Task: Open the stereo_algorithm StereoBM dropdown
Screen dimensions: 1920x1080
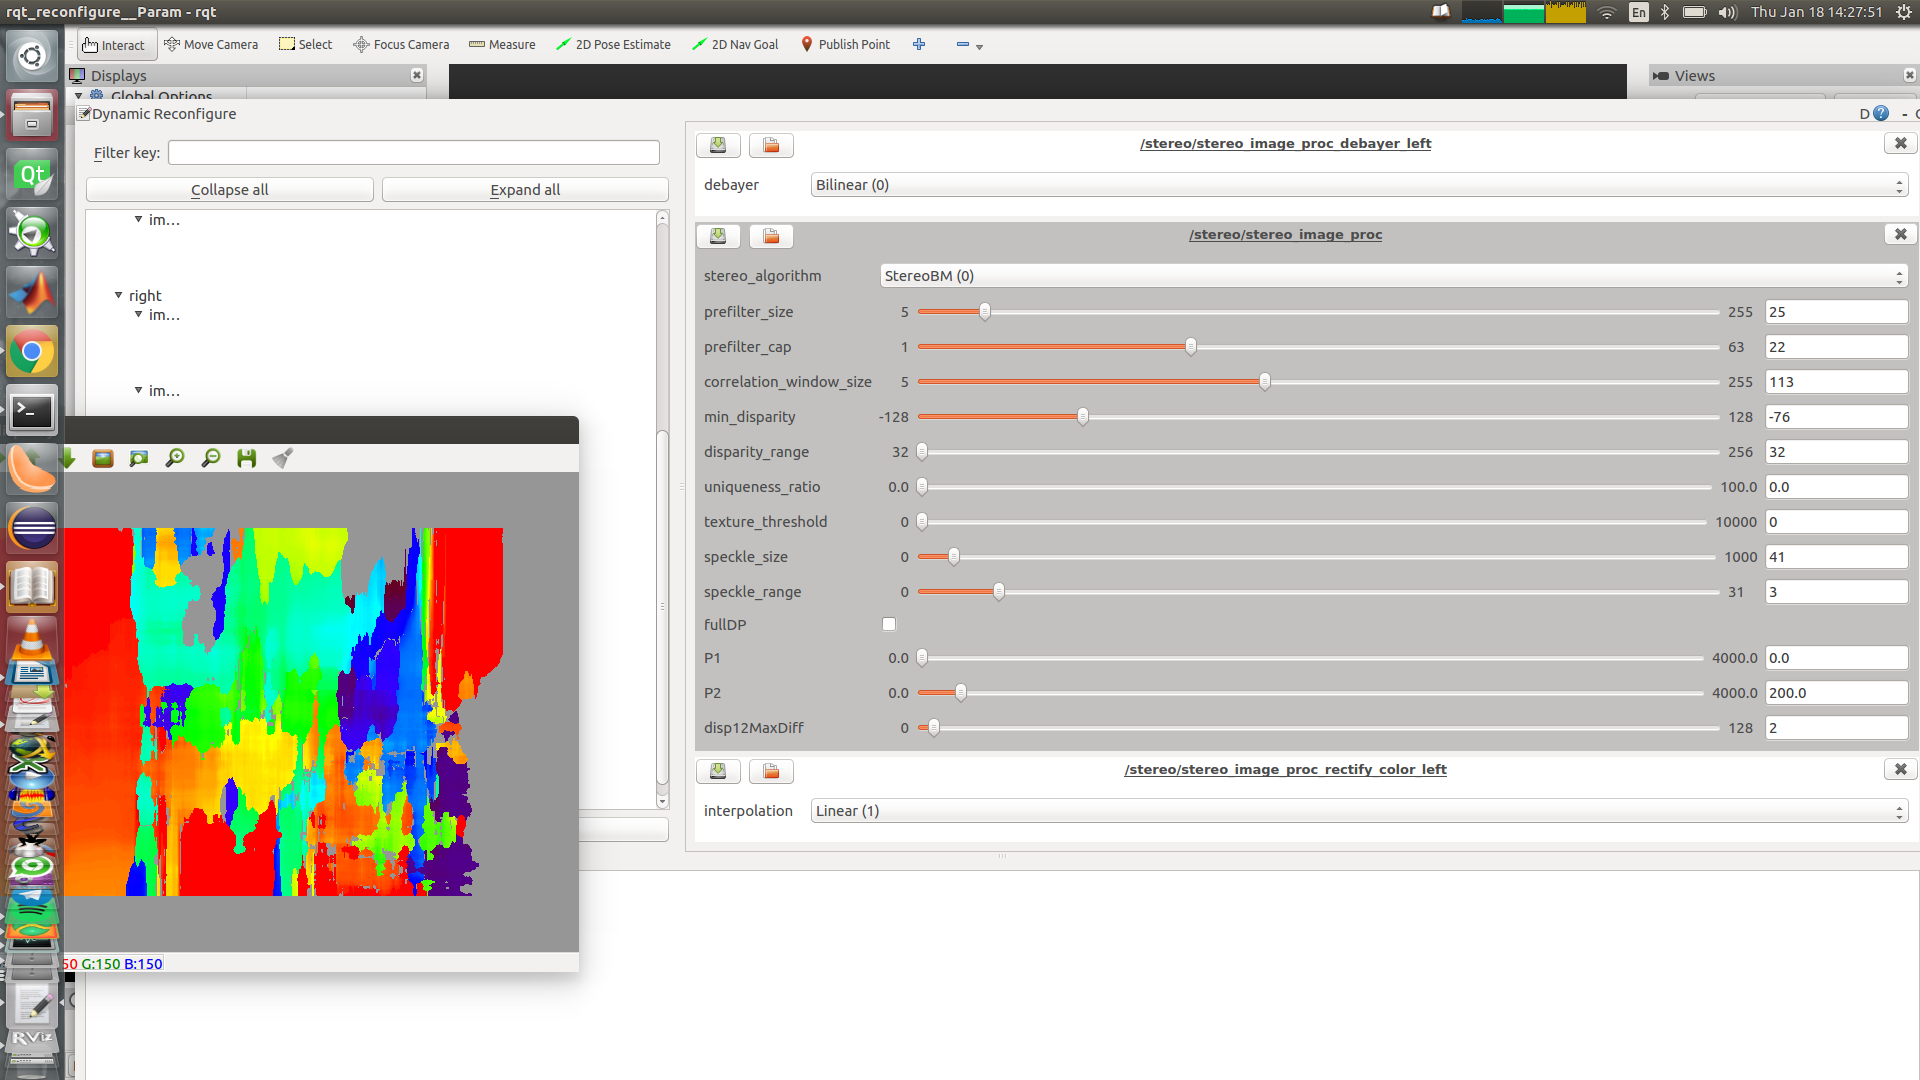Action: (x=1393, y=276)
